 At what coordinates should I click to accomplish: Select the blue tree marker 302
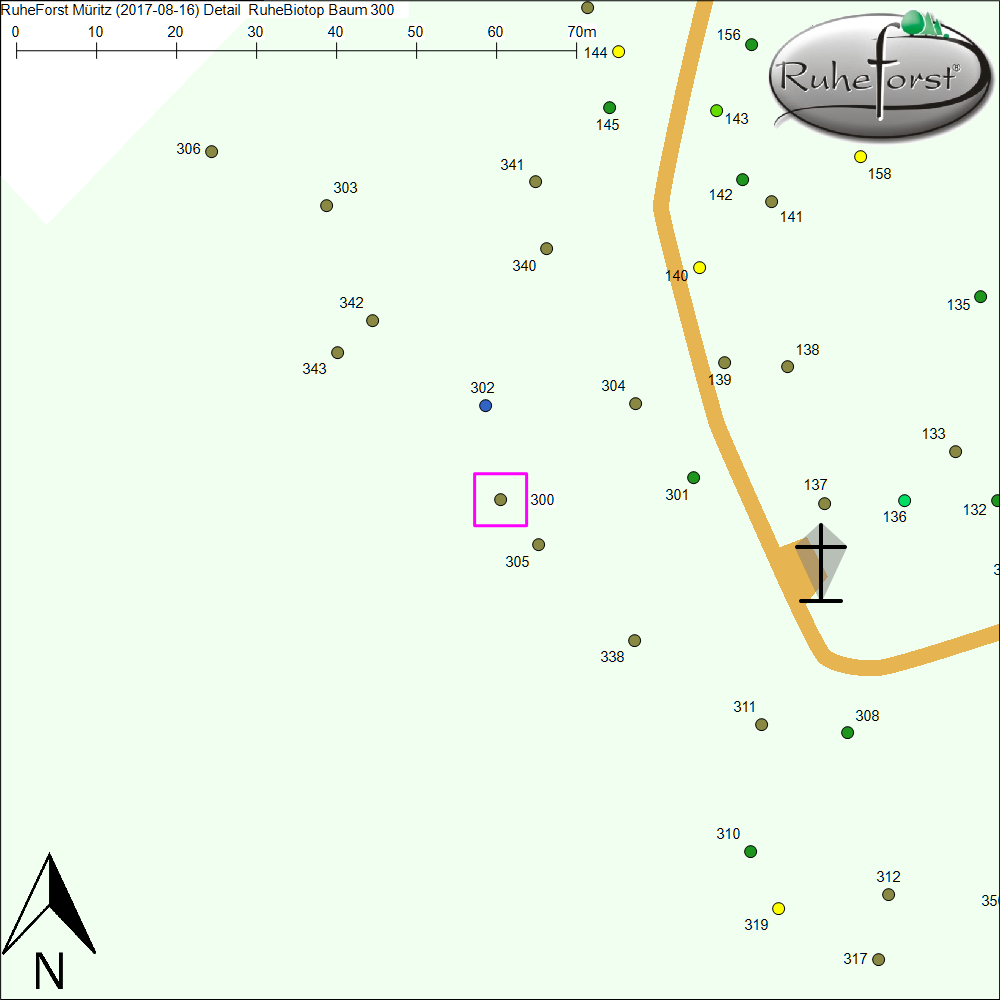(485, 406)
